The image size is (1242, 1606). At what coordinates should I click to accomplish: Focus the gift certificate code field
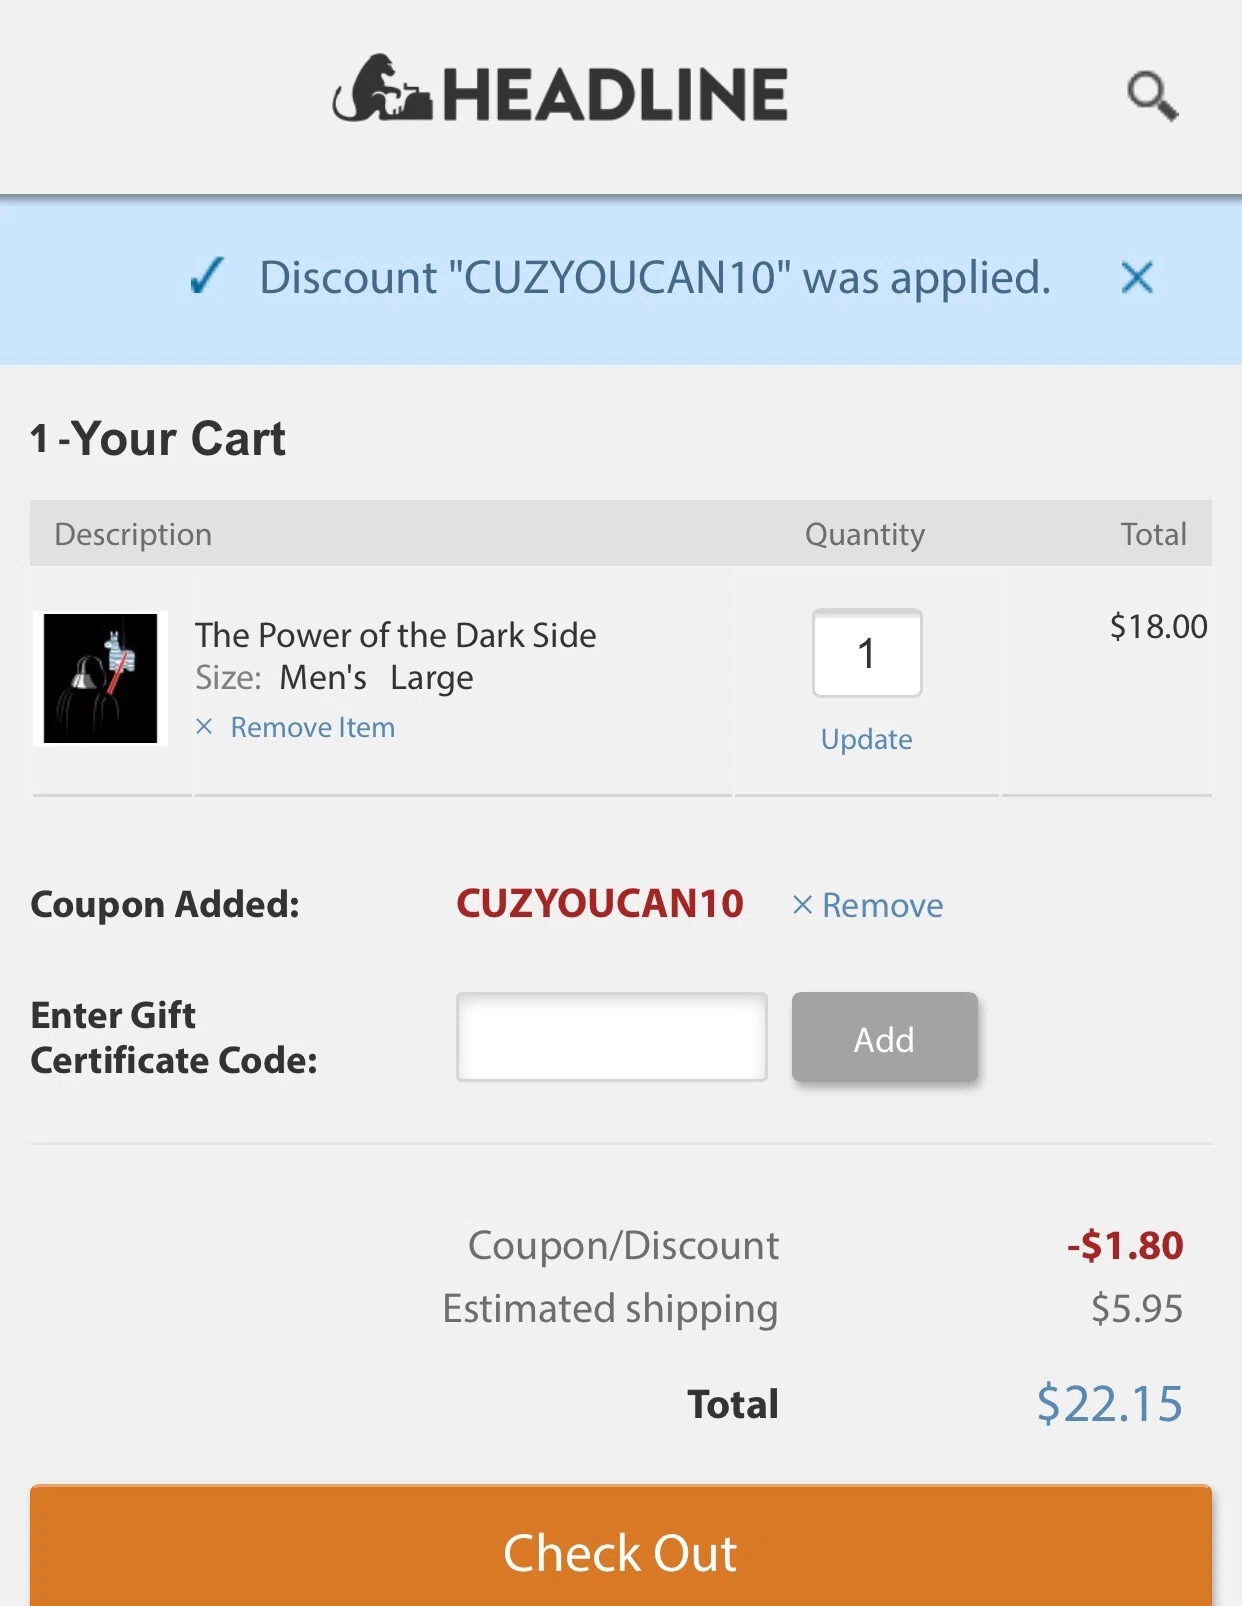click(612, 1037)
